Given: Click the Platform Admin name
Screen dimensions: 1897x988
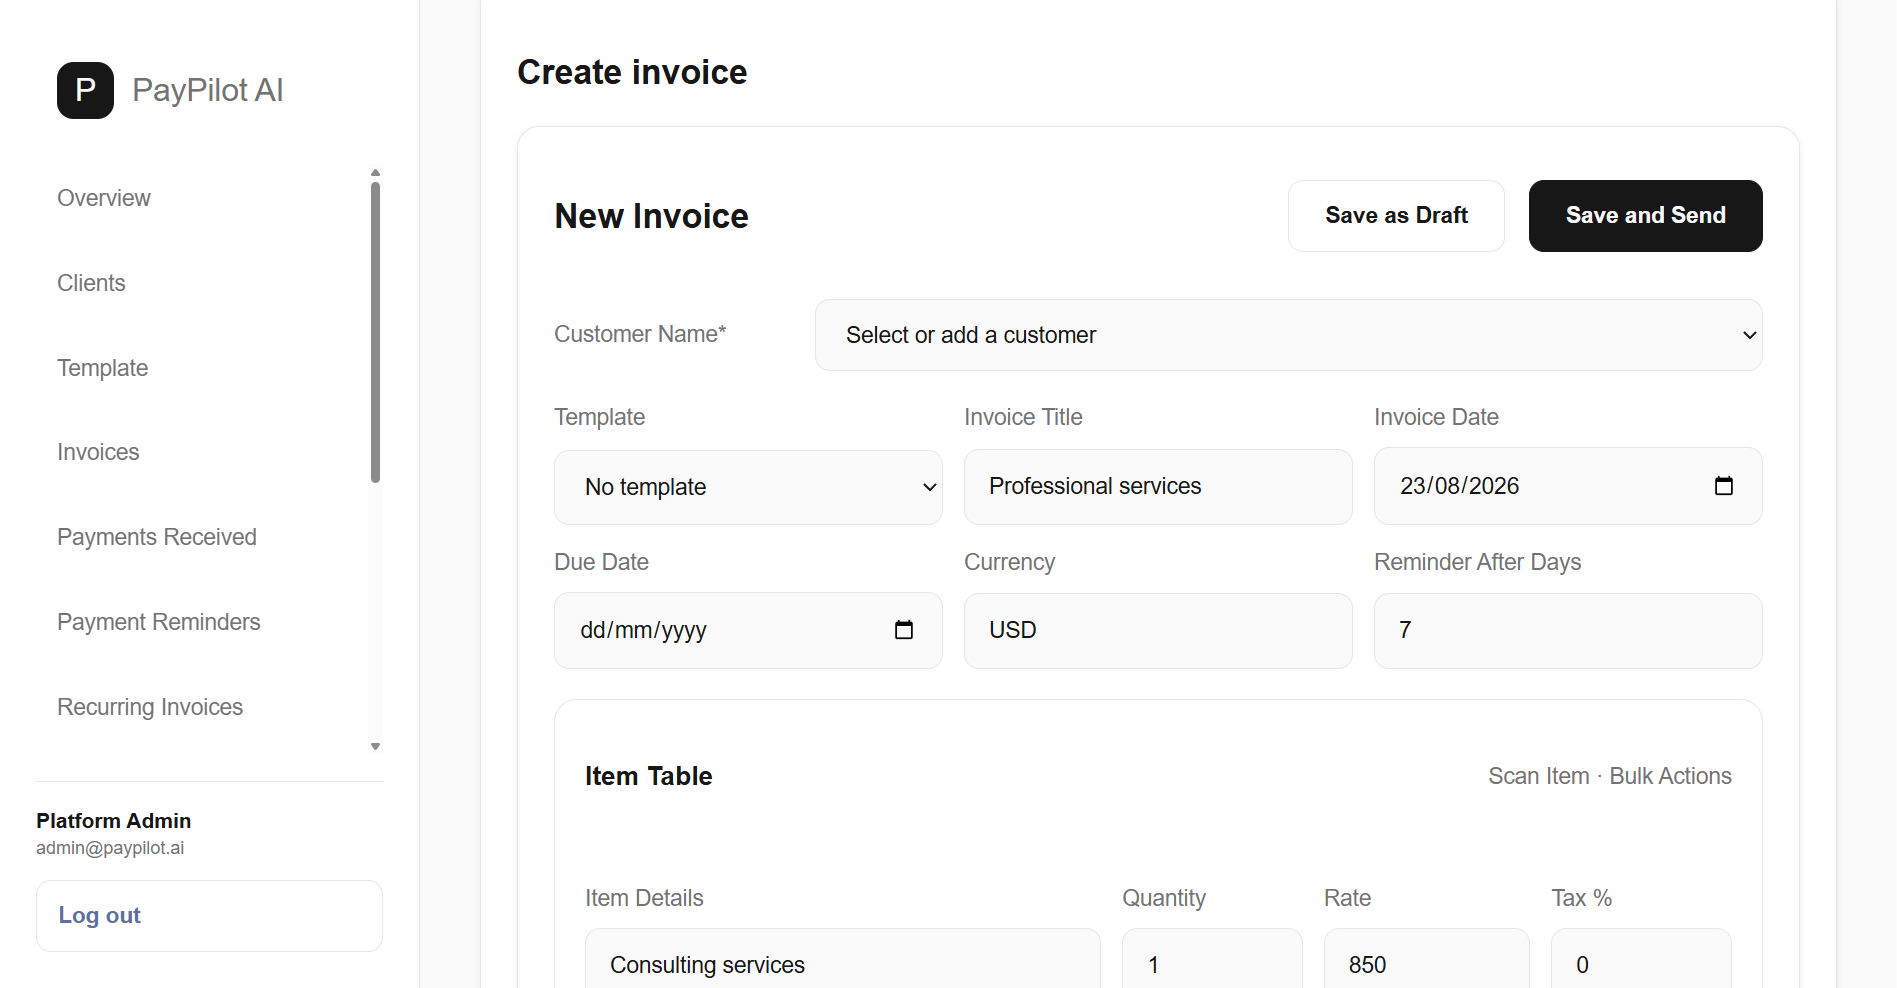Looking at the screenshot, I should [x=113, y=821].
